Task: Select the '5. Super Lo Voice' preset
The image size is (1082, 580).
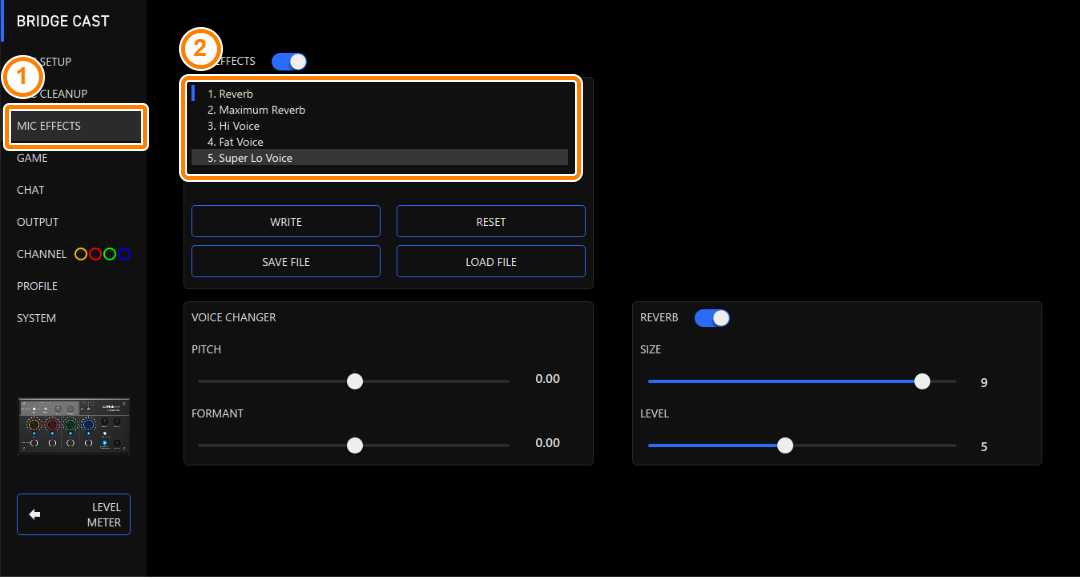Action: (x=380, y=158)
